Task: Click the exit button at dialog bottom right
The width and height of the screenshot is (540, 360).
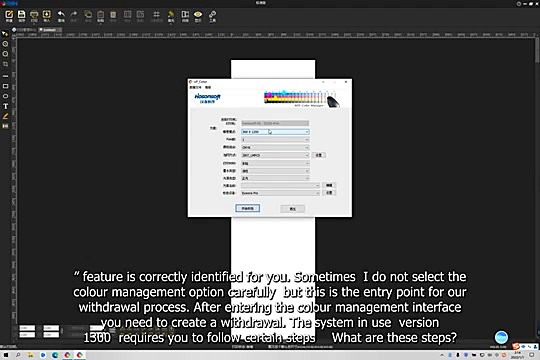Action: 292,209
